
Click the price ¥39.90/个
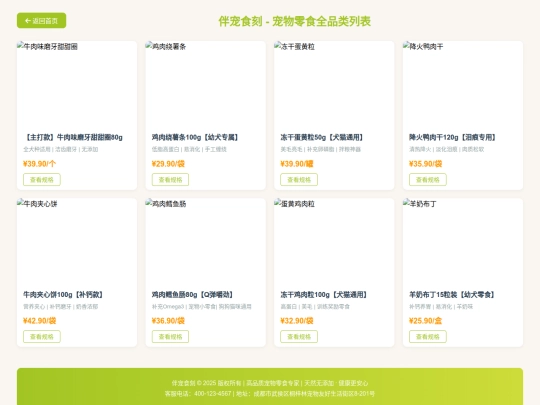pos(39,164)
